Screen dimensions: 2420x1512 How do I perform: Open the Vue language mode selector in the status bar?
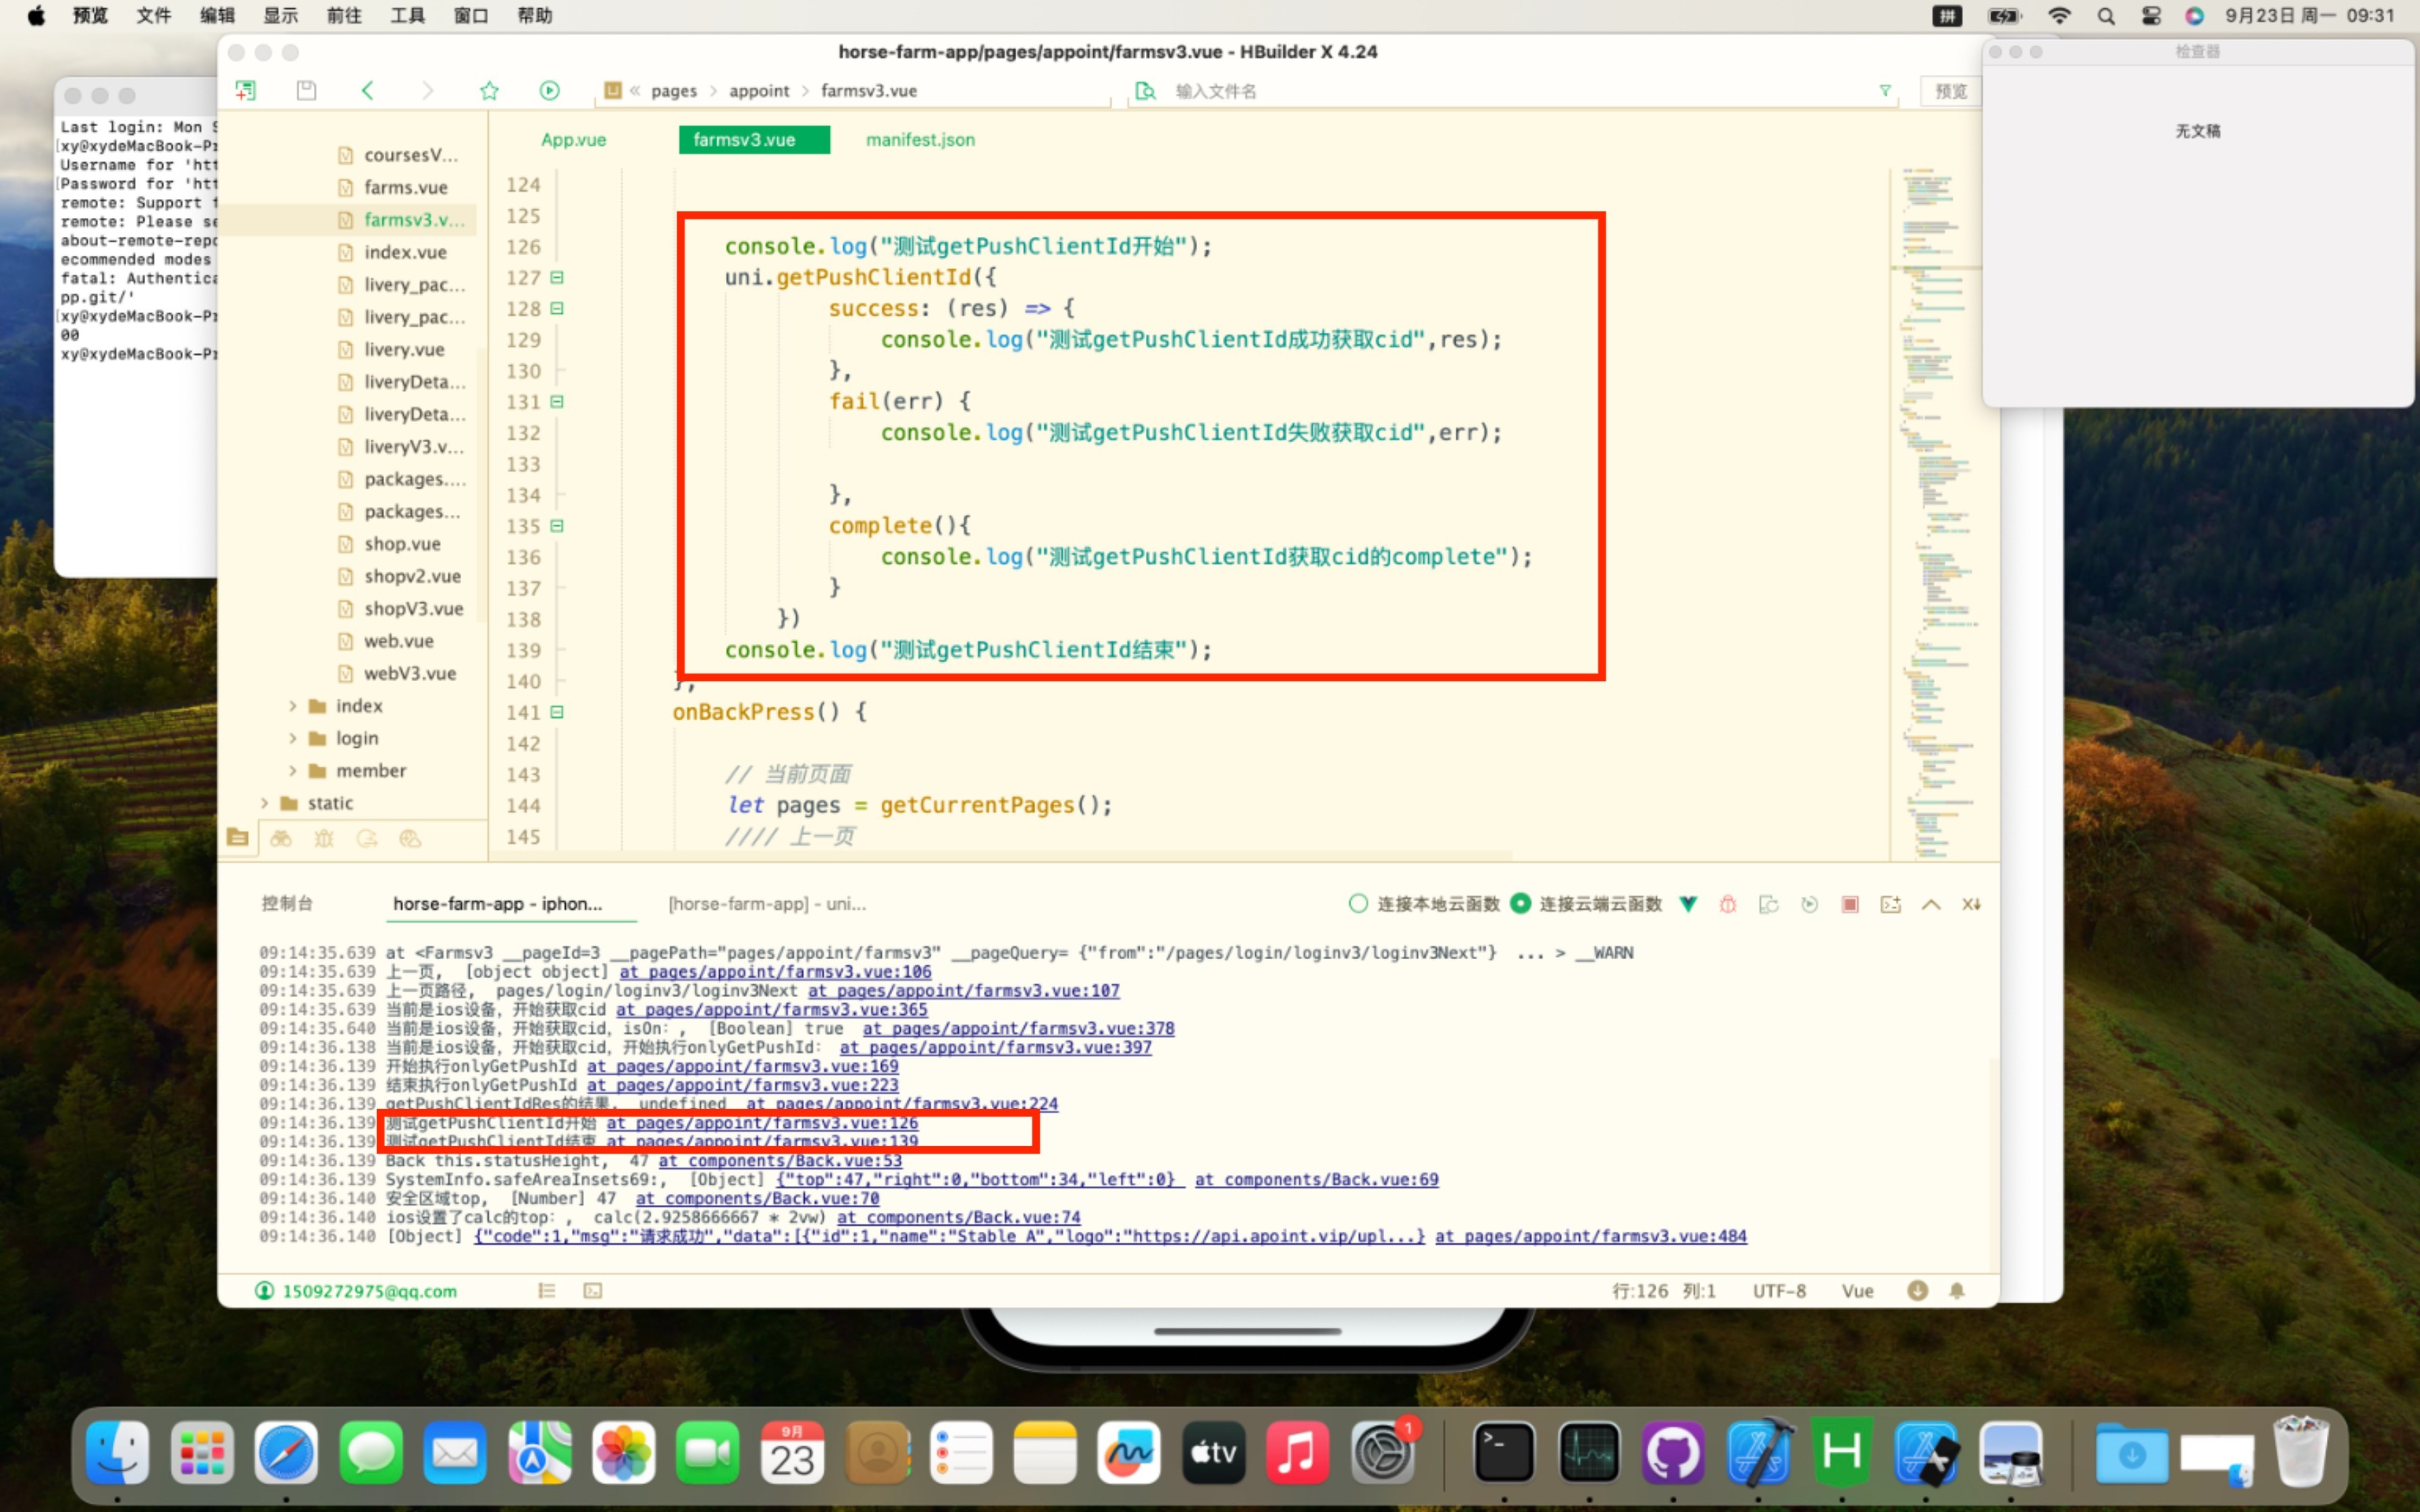point(1858,1291)
